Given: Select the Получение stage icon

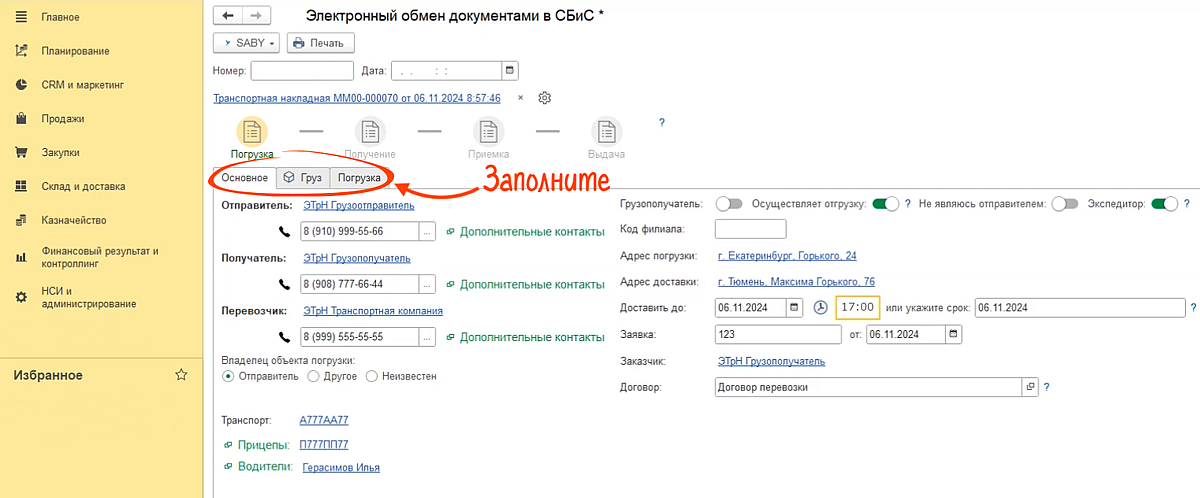Looking at the screenshot, I should pyautogui.click(x=370, y=132).
